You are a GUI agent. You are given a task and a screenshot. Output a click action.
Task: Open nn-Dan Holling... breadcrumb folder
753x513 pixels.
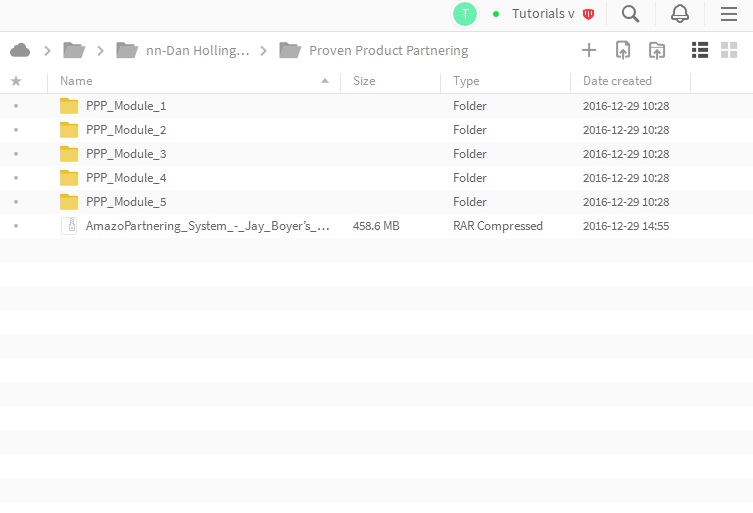pos(183,50)
